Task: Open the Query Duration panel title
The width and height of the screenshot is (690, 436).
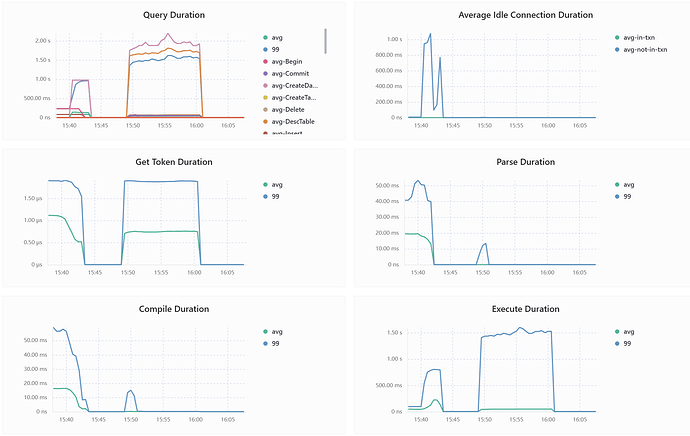Action: point(174,15)
